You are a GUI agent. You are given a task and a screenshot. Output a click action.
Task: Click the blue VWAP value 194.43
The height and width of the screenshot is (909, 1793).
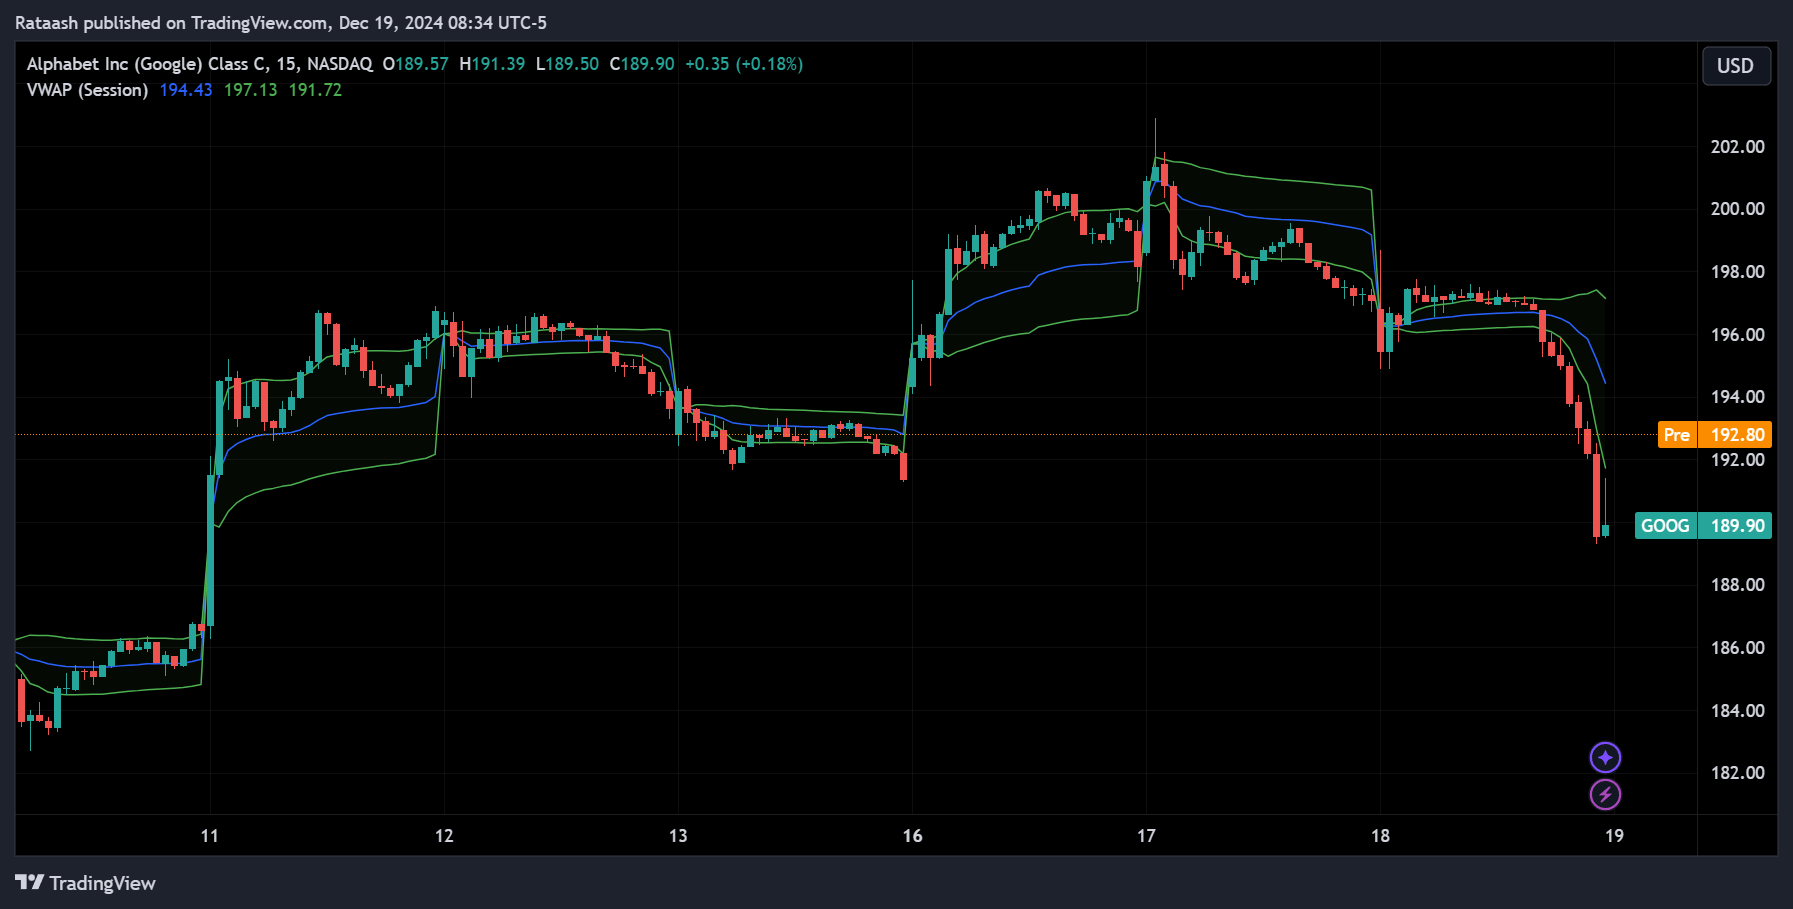(186, 90)
